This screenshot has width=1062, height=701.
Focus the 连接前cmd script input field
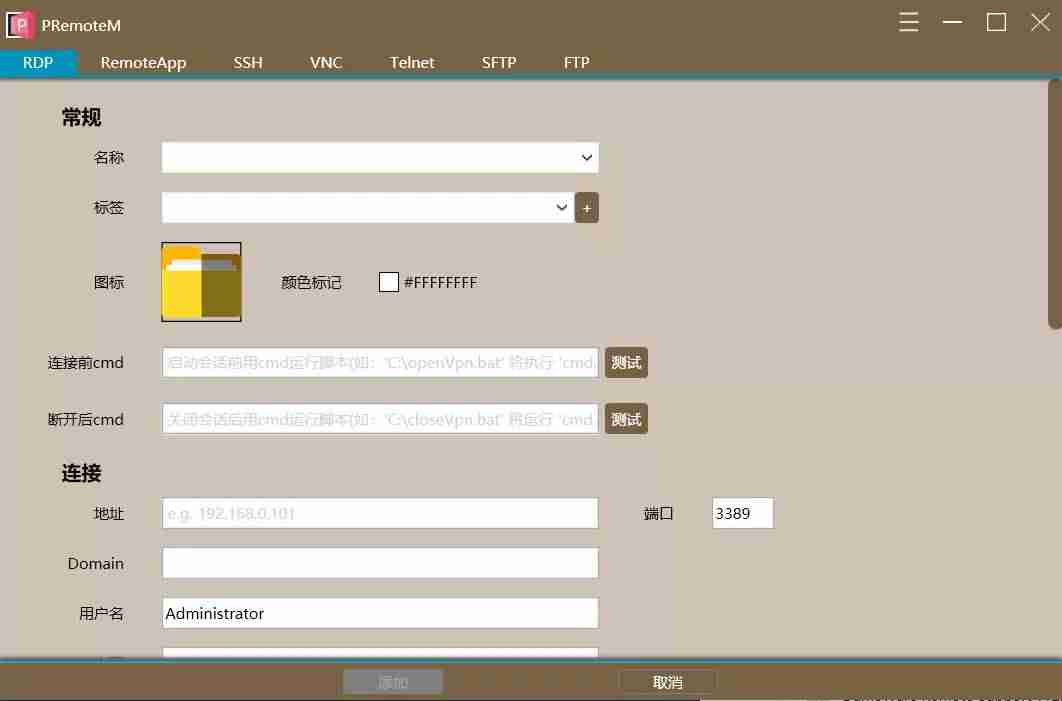point(380,362)
